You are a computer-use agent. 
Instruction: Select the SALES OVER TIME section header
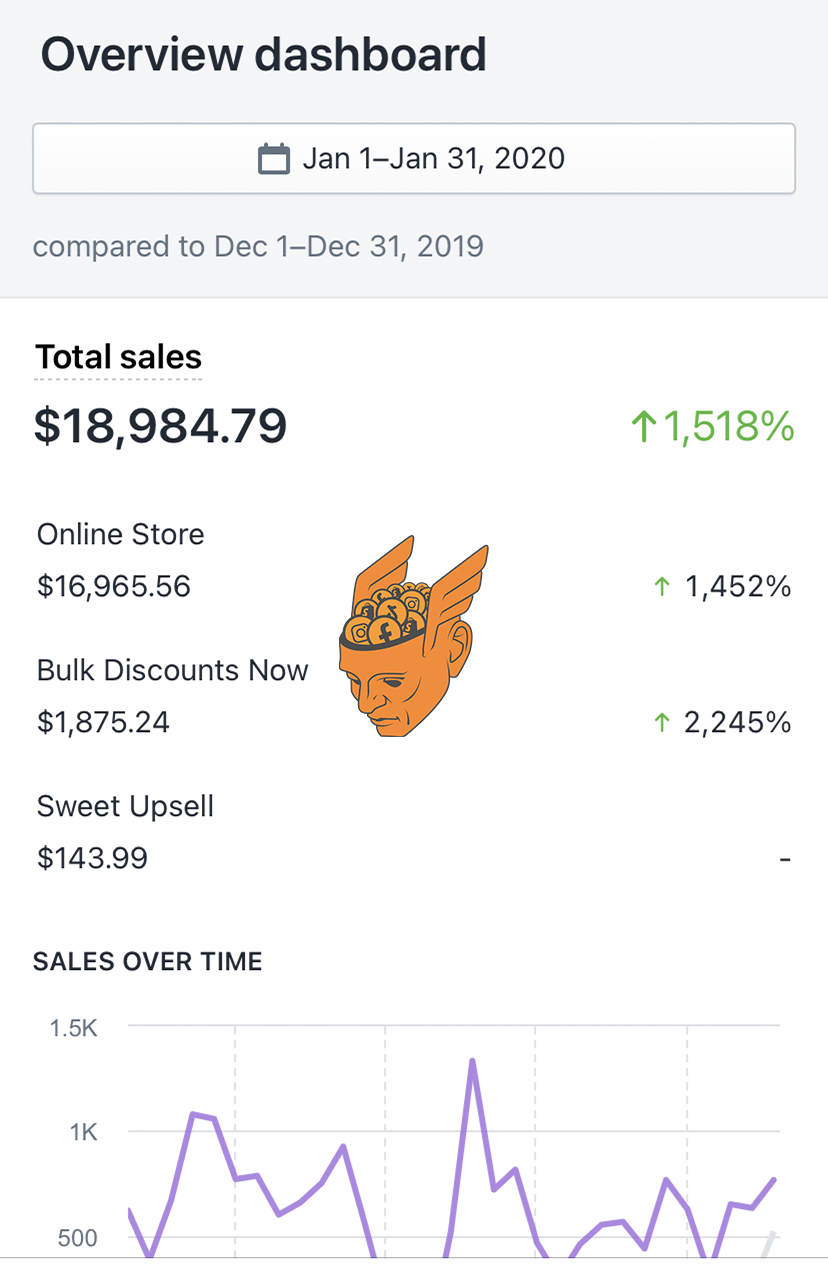coord(148,961)
